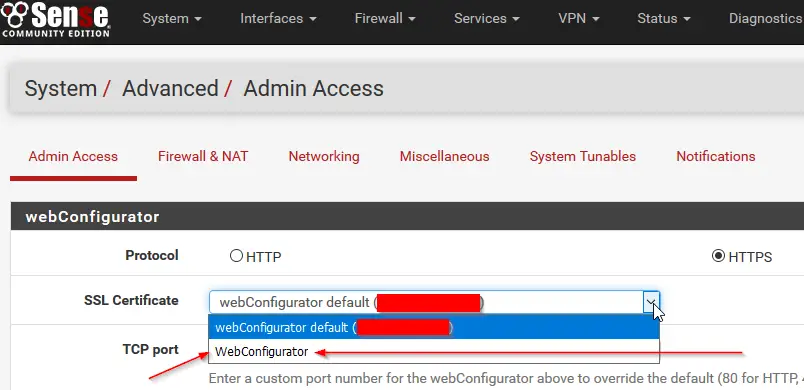Click System in the breadcrumb
This screenshot has width=804, height=390.
click(x=61, y=88)
